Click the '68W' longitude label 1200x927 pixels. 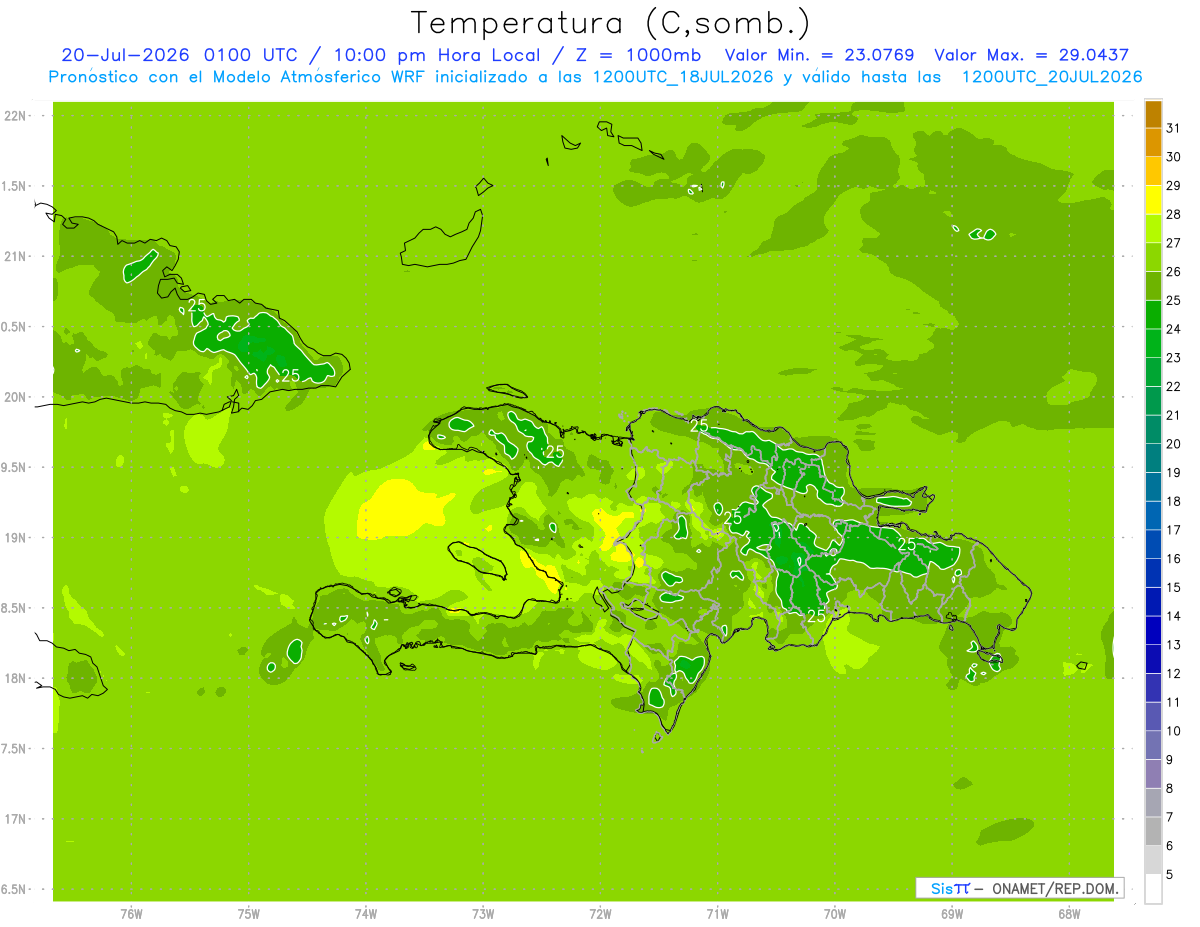1068,913
